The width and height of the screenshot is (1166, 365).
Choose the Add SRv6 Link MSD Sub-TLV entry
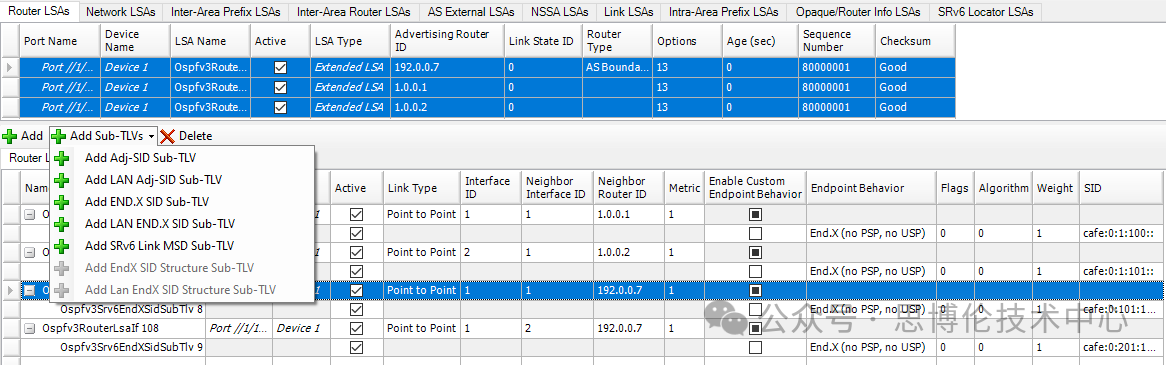(160, 245)
